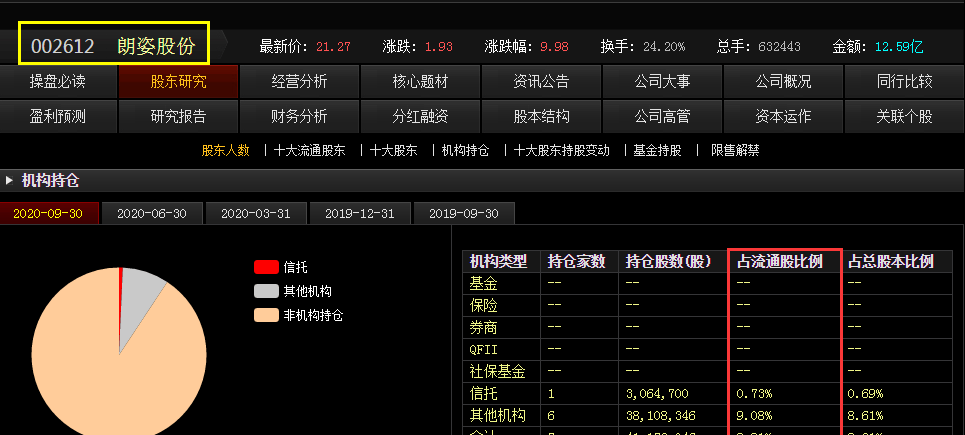Click the 涨跌幅 9.98 value

pos(554,47)
